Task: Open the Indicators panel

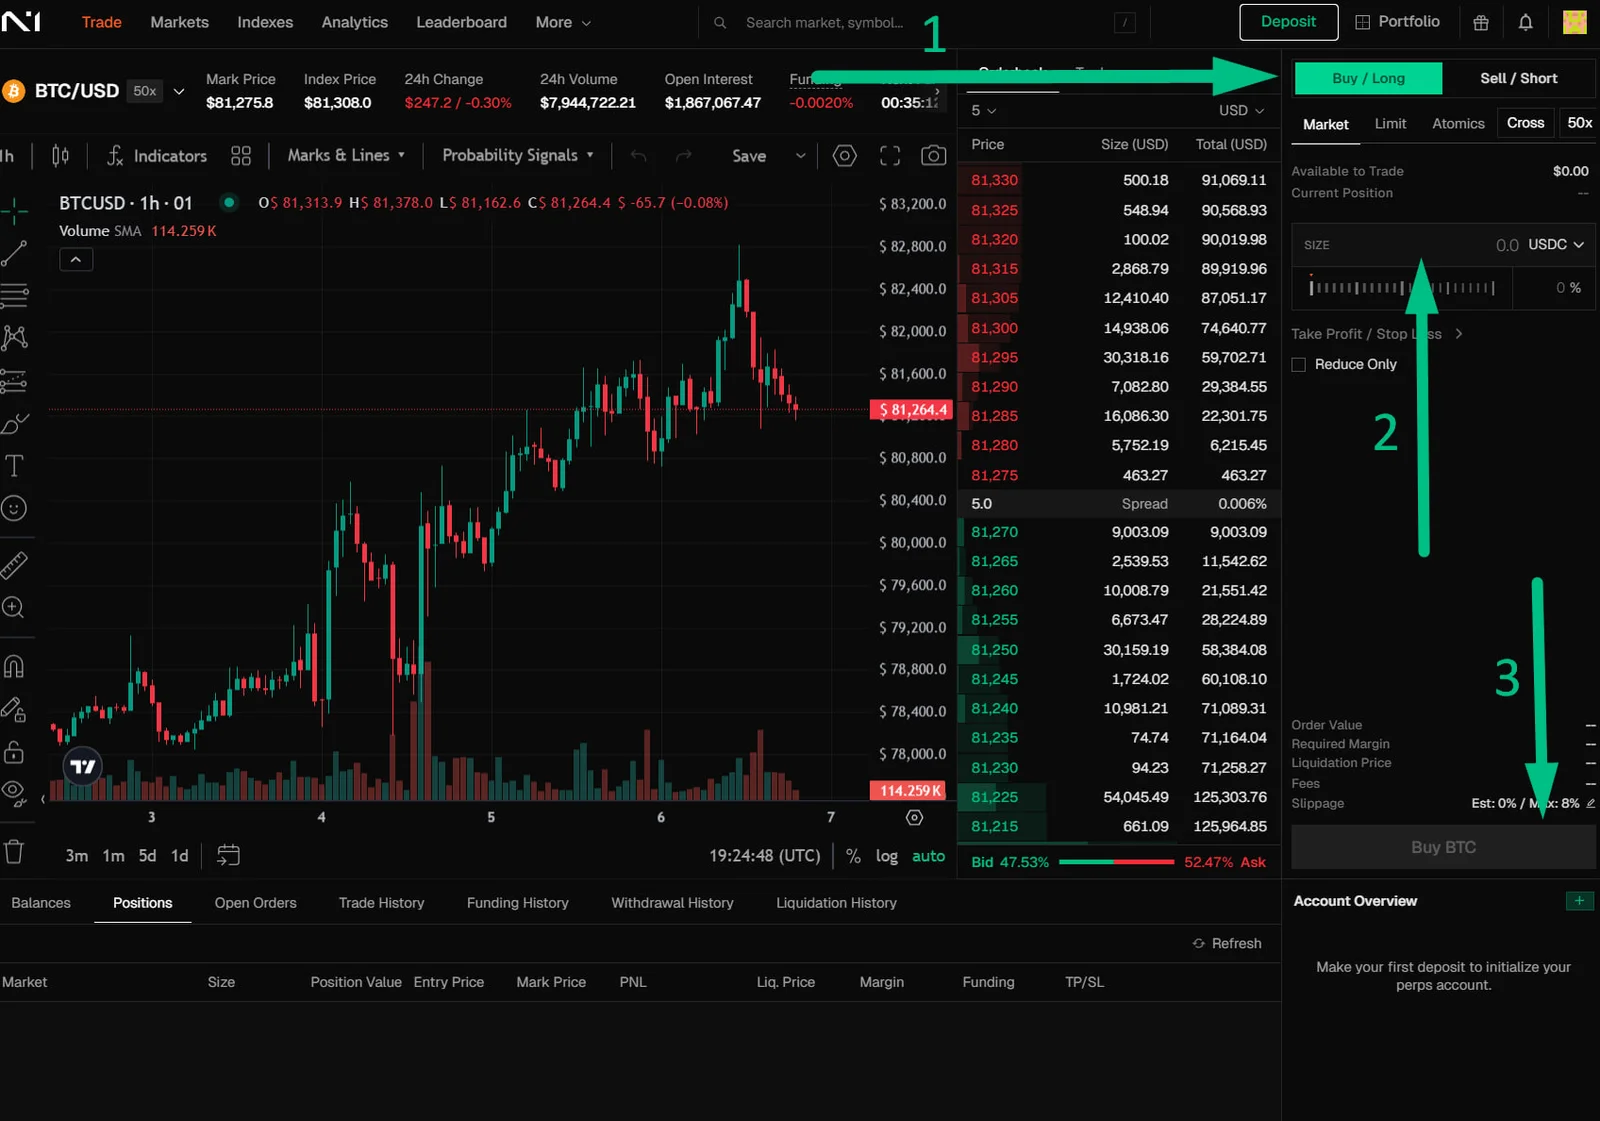Action: click(157, 155)
